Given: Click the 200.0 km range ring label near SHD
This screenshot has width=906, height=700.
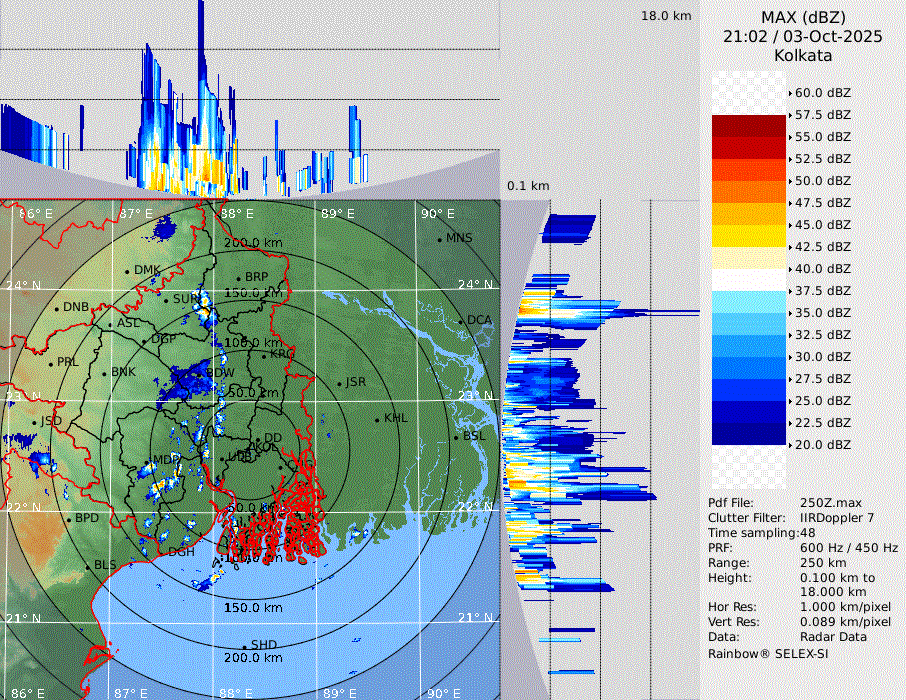Looking at the screenshot, I should 253,658.
